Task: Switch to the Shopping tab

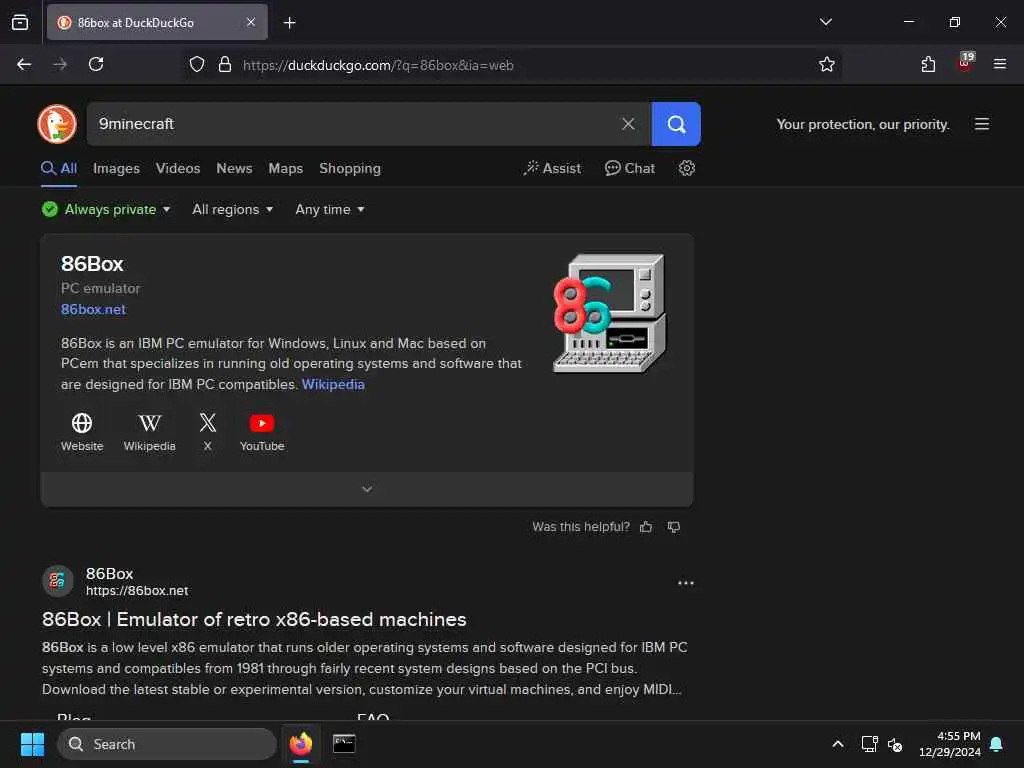Action: [349, 168]
